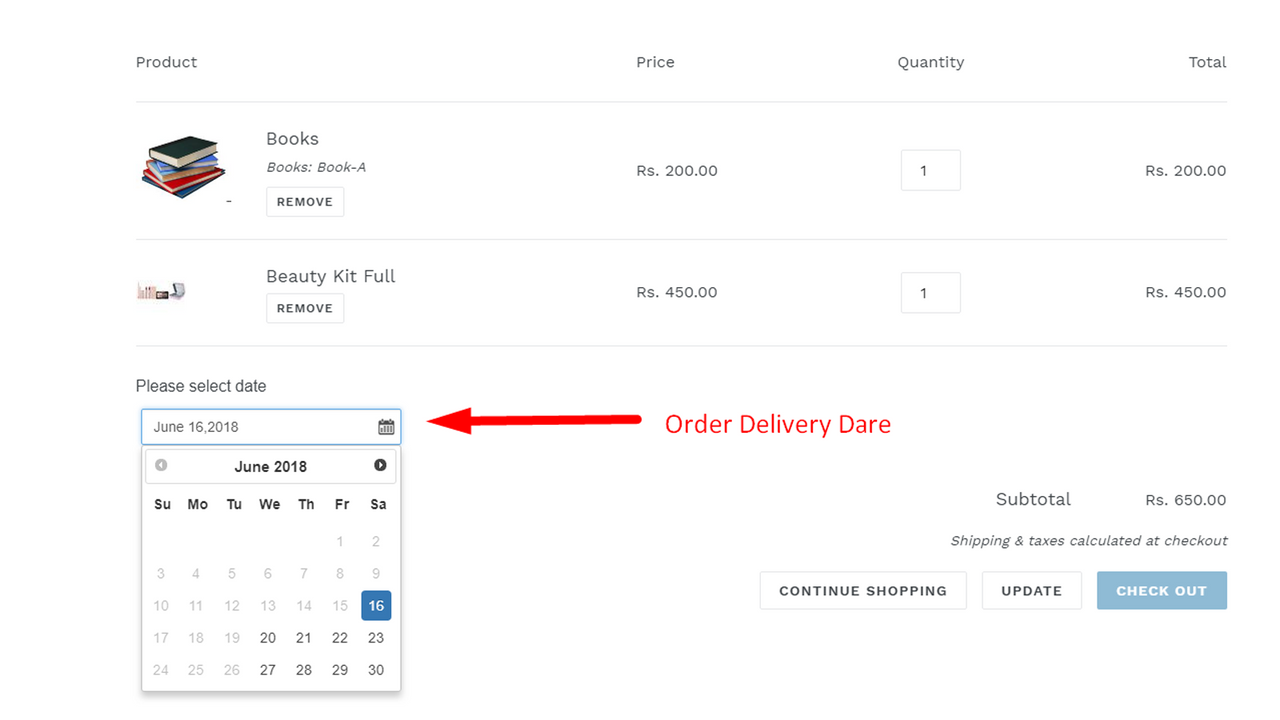Click Continue Shopping button
The image size is (1280, 720).
[x=863, y=591]
